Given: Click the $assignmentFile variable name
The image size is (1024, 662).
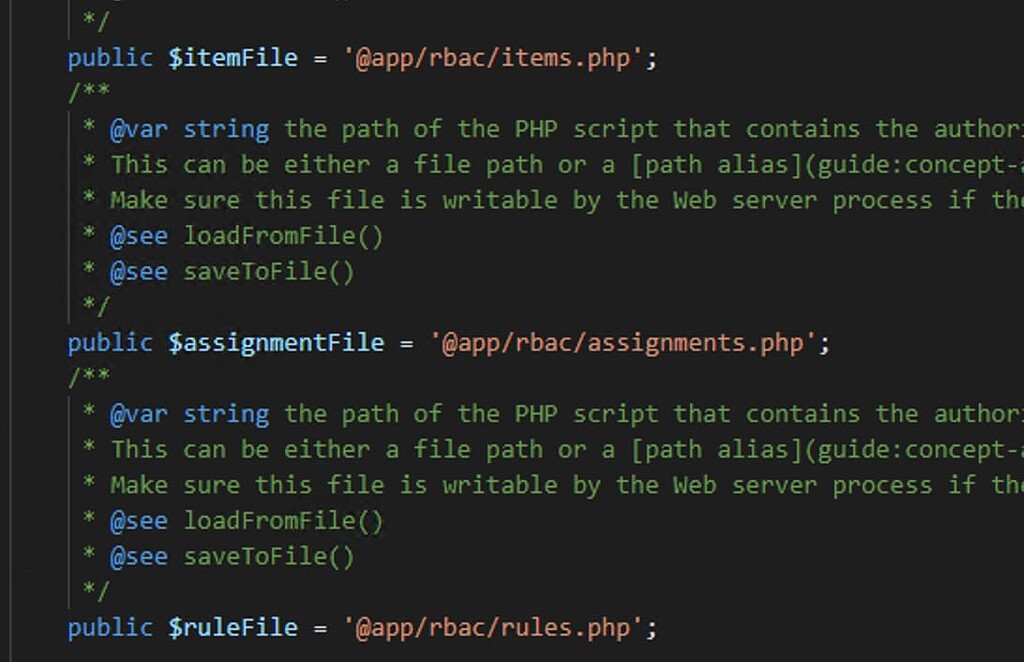Looking at the screenshot, I should point(276,343).
